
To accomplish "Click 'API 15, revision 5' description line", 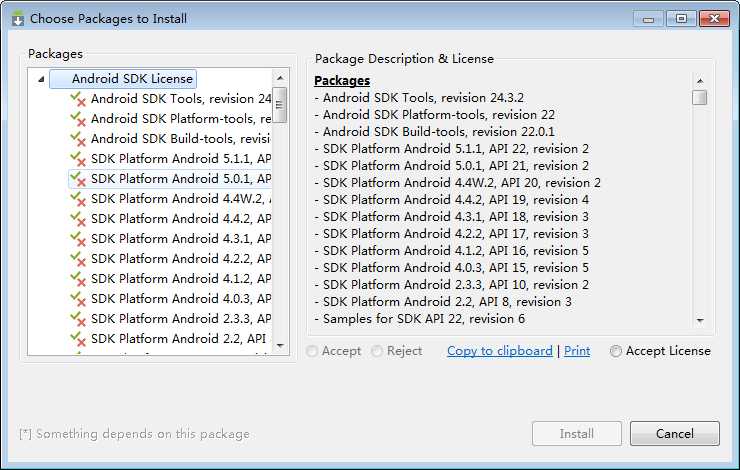I will click(452, 268).
